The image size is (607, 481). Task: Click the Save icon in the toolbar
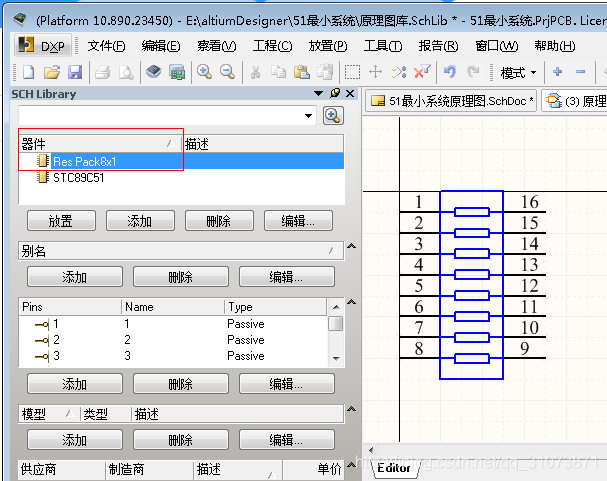[75, 72]
